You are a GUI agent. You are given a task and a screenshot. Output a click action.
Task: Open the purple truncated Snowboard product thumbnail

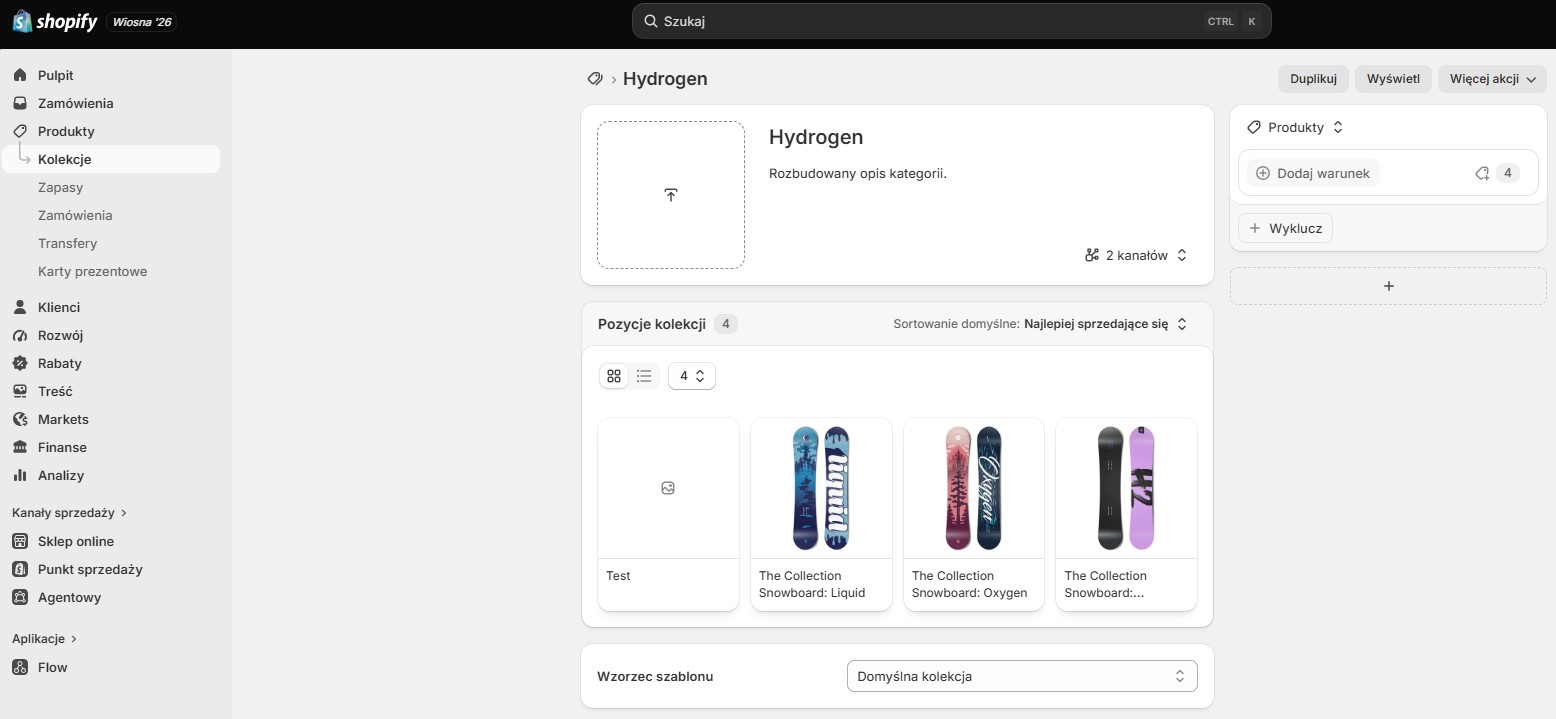tap(1126, 488)
